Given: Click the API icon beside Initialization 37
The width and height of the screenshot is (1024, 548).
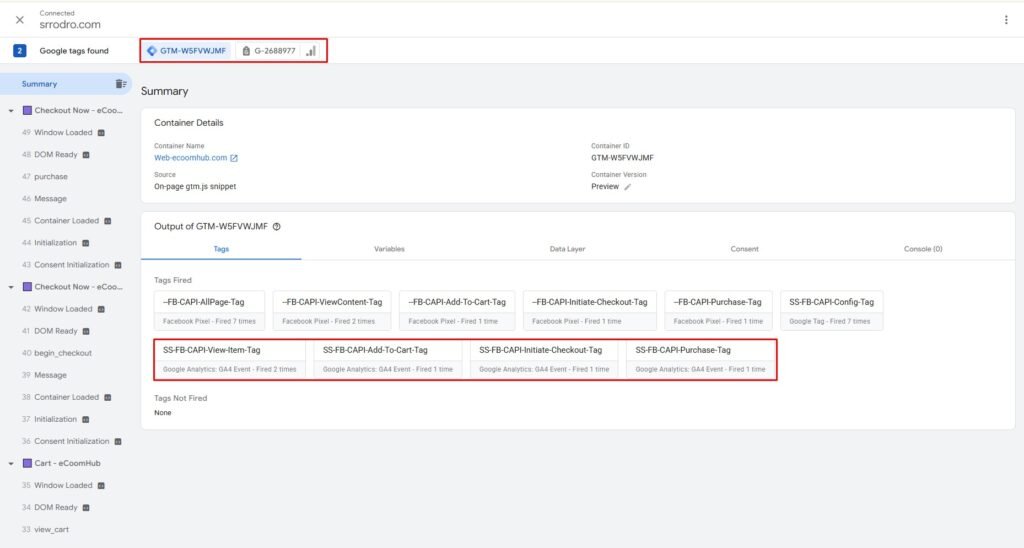Looking at the screenshot, I should coord(86,419).
